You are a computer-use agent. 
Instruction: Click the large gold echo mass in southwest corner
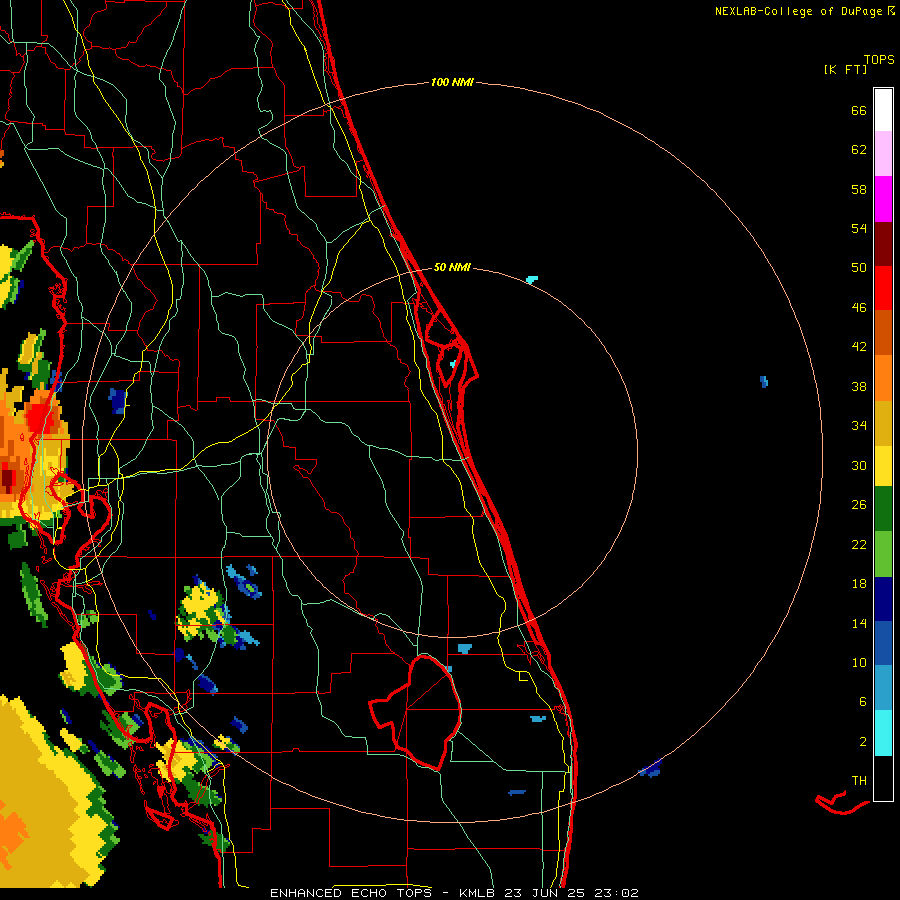coord(49,795)
